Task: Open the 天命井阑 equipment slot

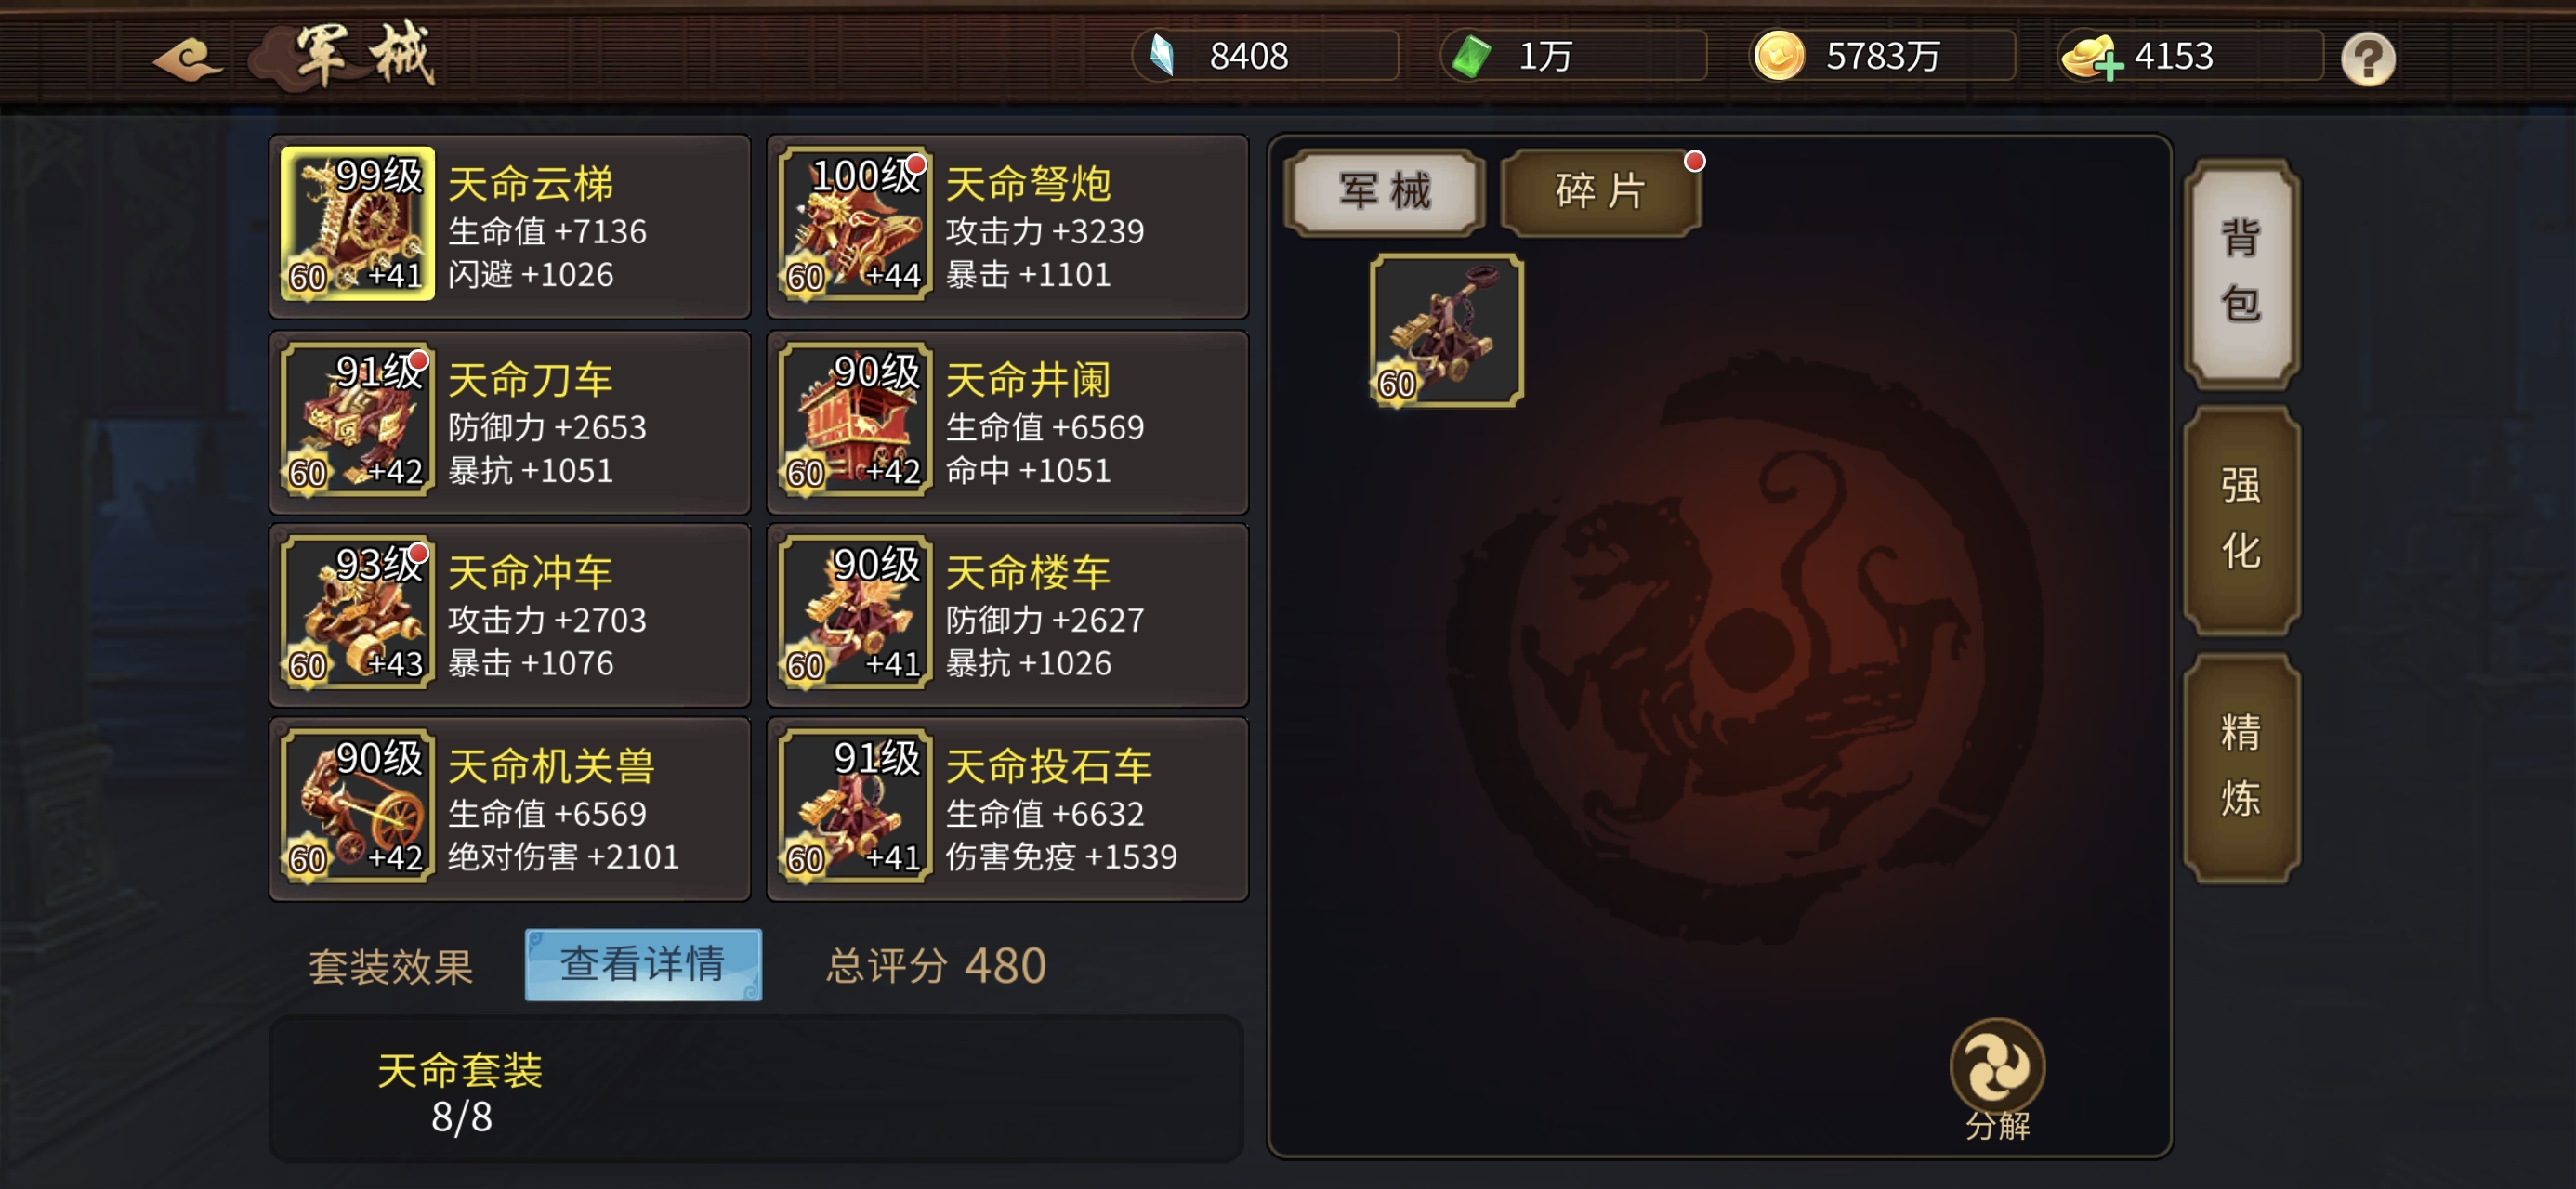Action: point(1007,421)
